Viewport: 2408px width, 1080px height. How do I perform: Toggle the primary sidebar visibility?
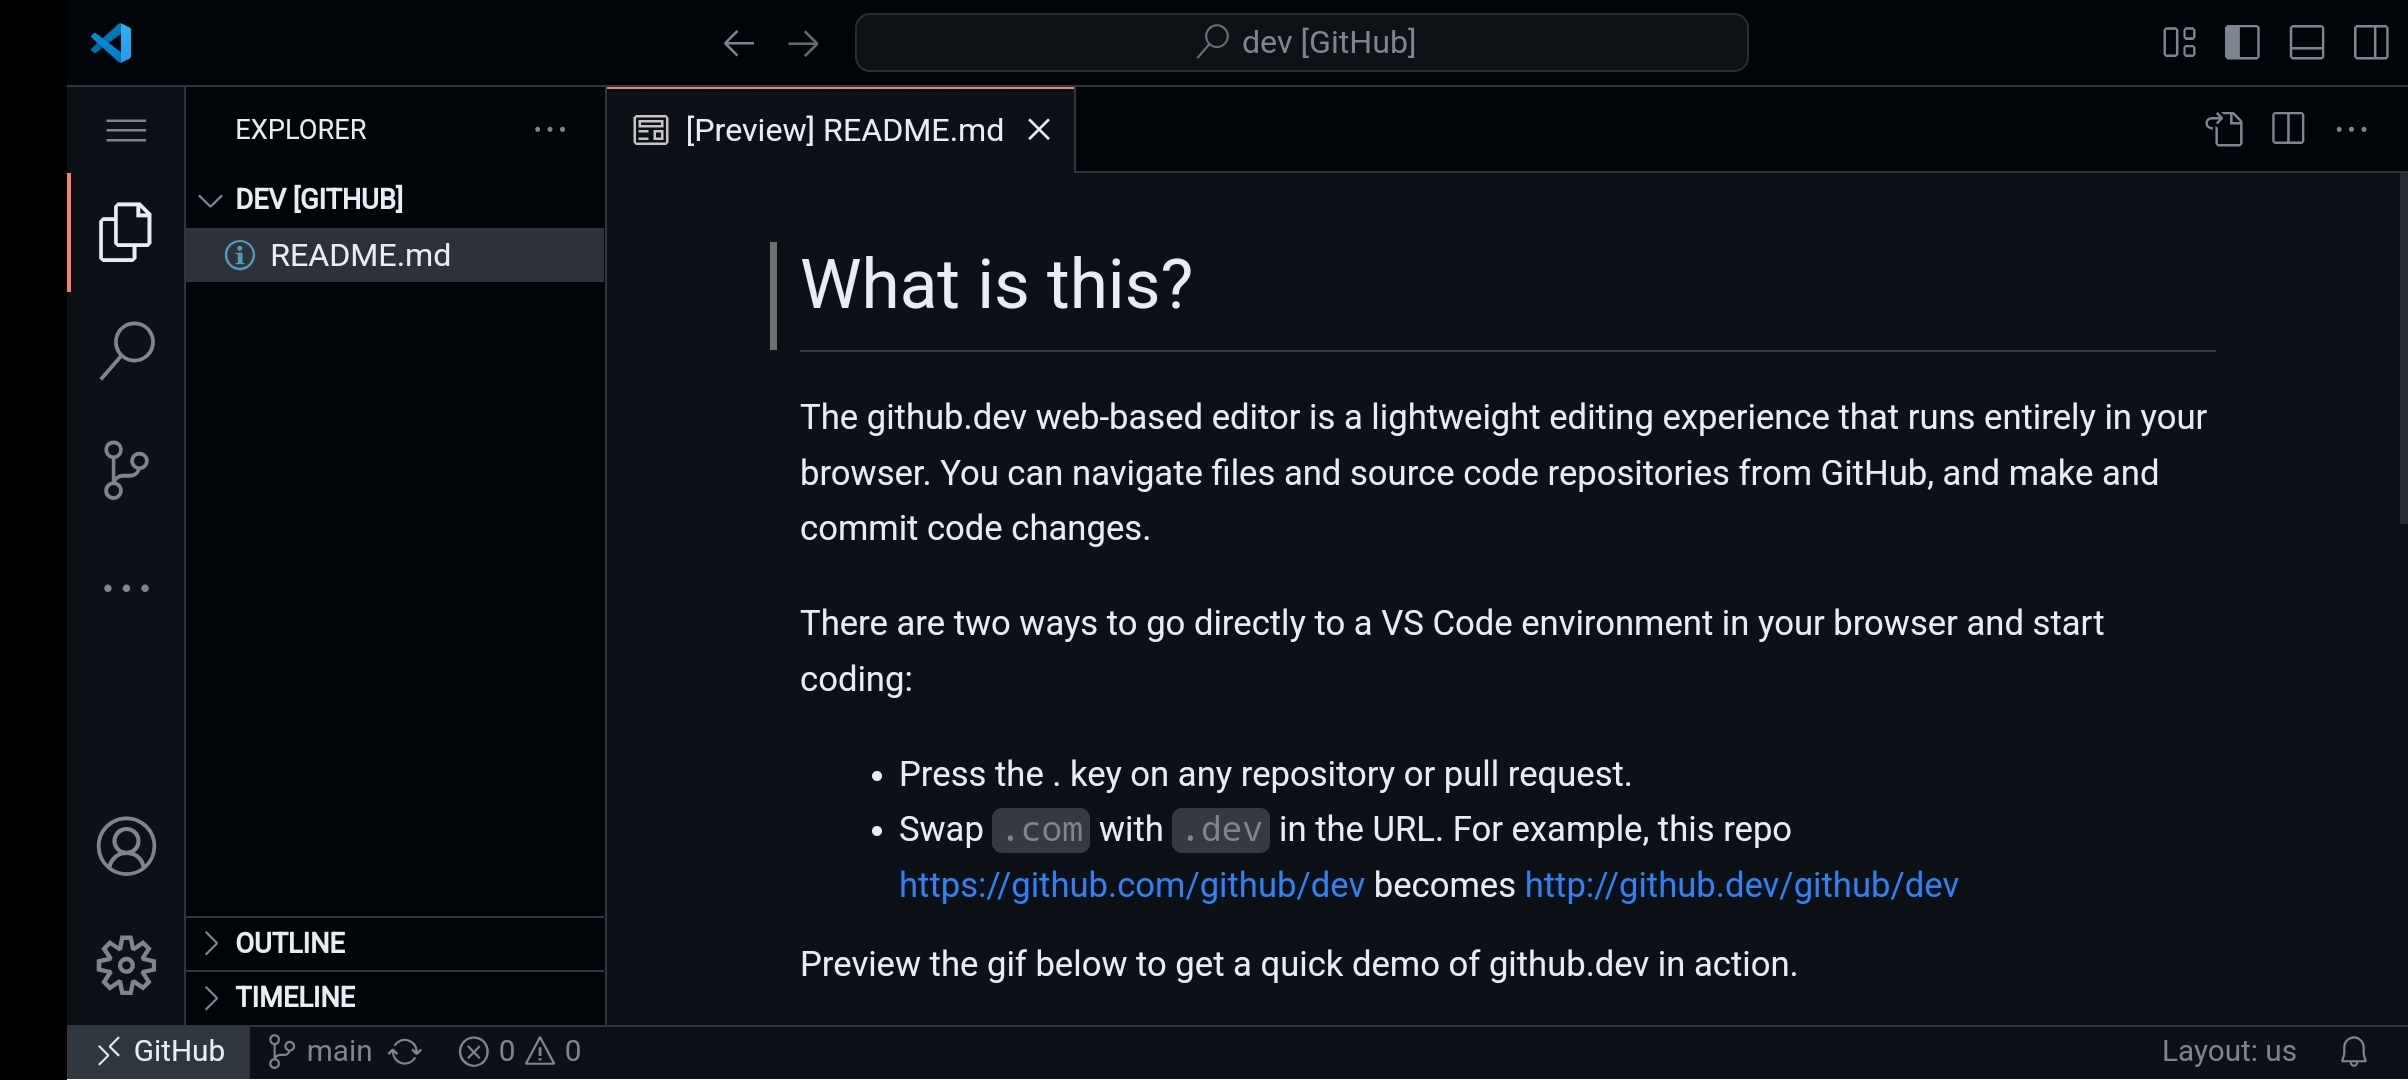pyautogui.click(x=2242, y=43)
